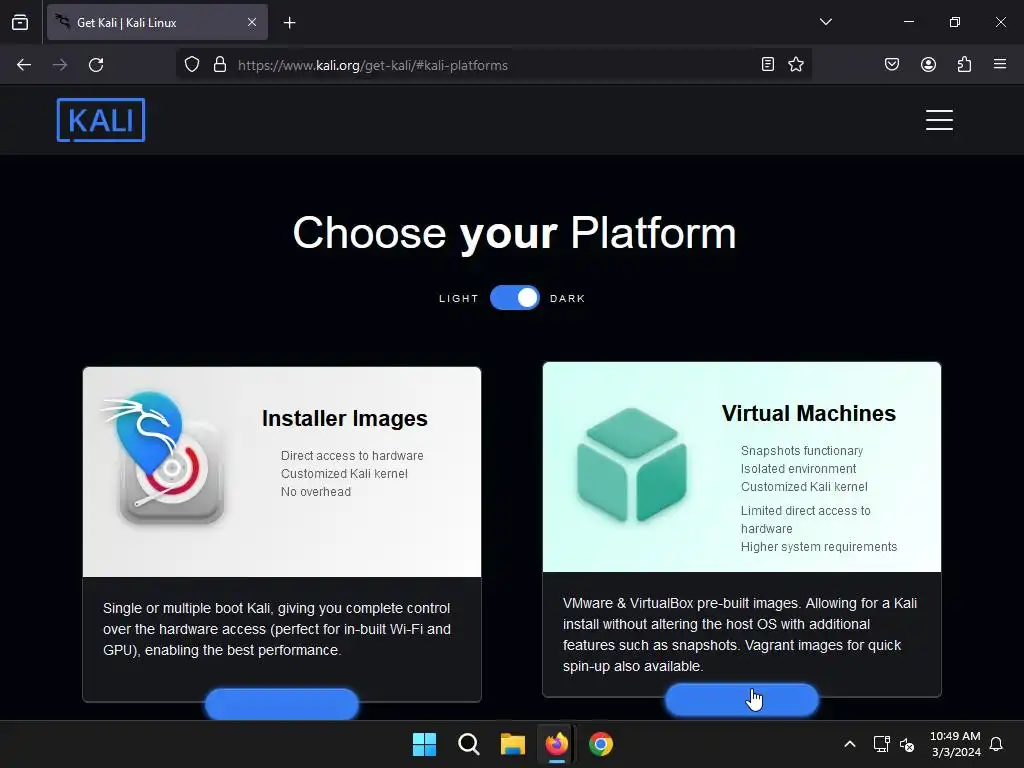This screenshot has height=768, width=1024.
Task: View site security padlock details
Action: pyautogui.click(x=220, y=65)
